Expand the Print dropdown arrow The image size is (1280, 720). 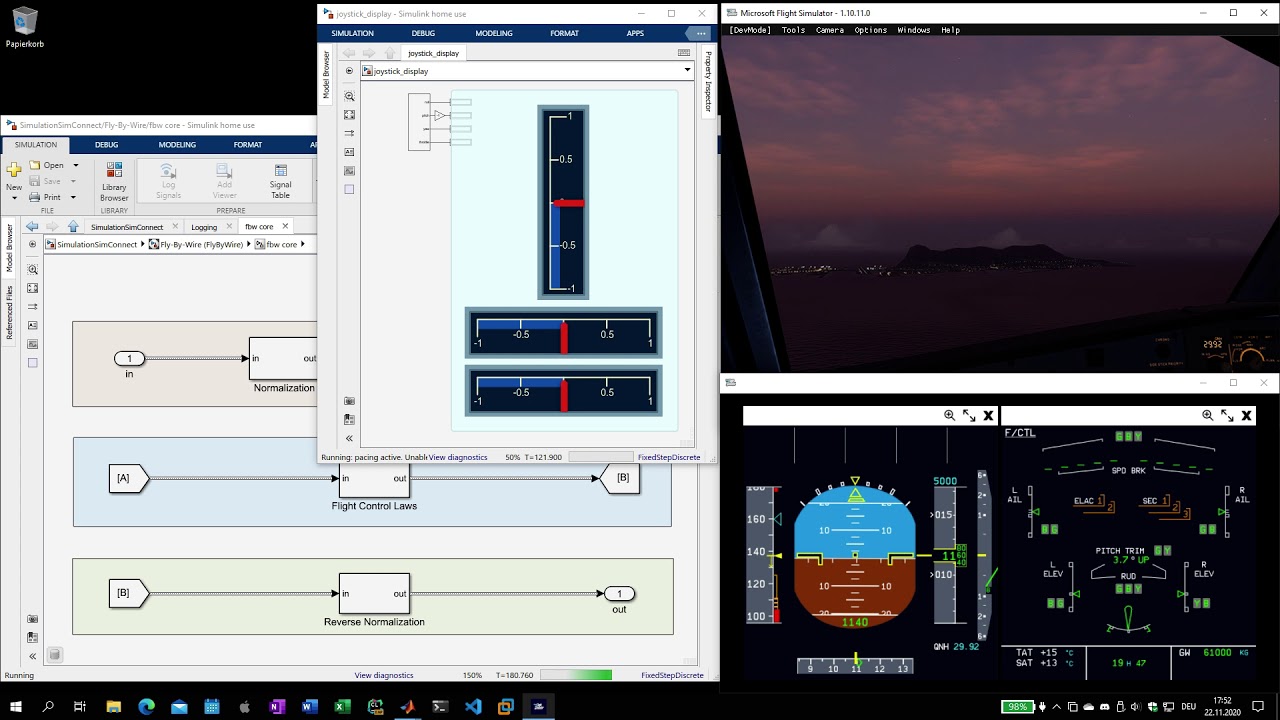(x=73, y=197)
